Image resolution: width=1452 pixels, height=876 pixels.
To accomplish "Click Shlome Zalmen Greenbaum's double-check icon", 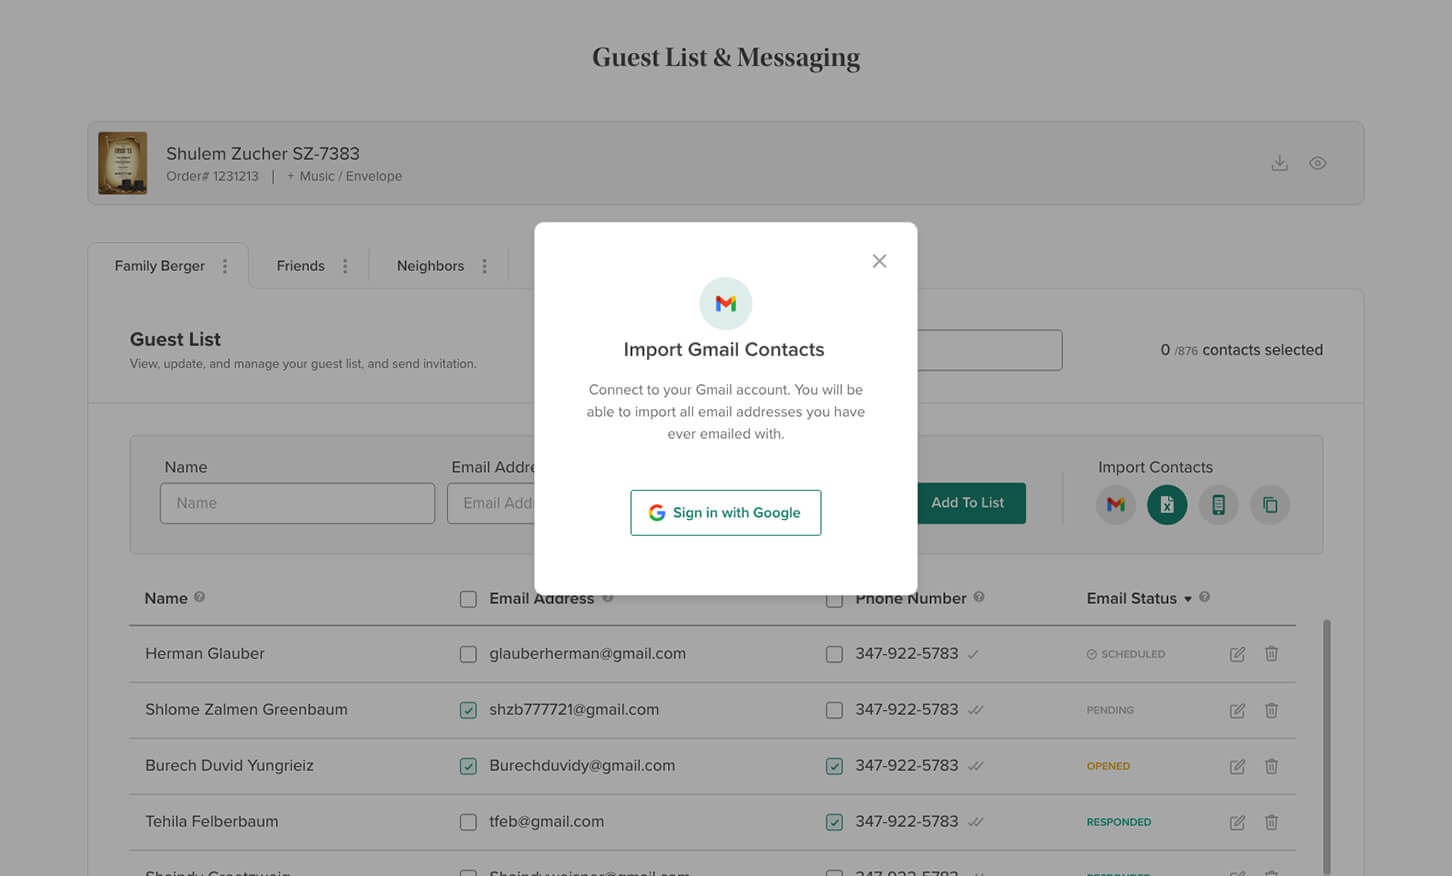I will click(x=976, y=710).
